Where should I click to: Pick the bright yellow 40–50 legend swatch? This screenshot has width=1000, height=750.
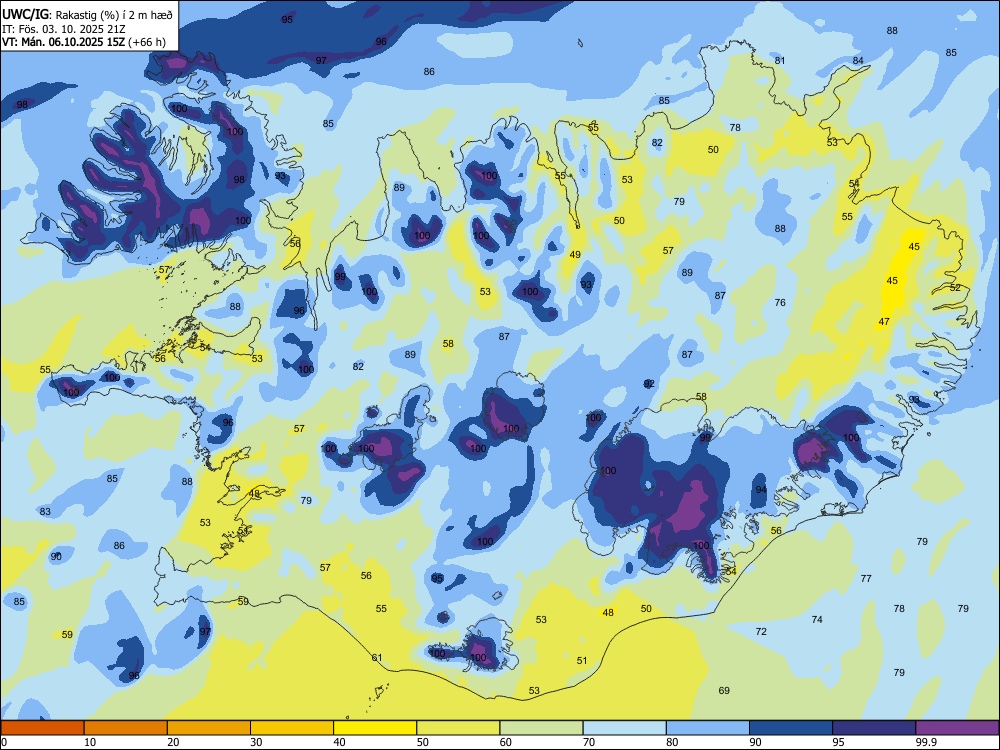tap(375, 728)
